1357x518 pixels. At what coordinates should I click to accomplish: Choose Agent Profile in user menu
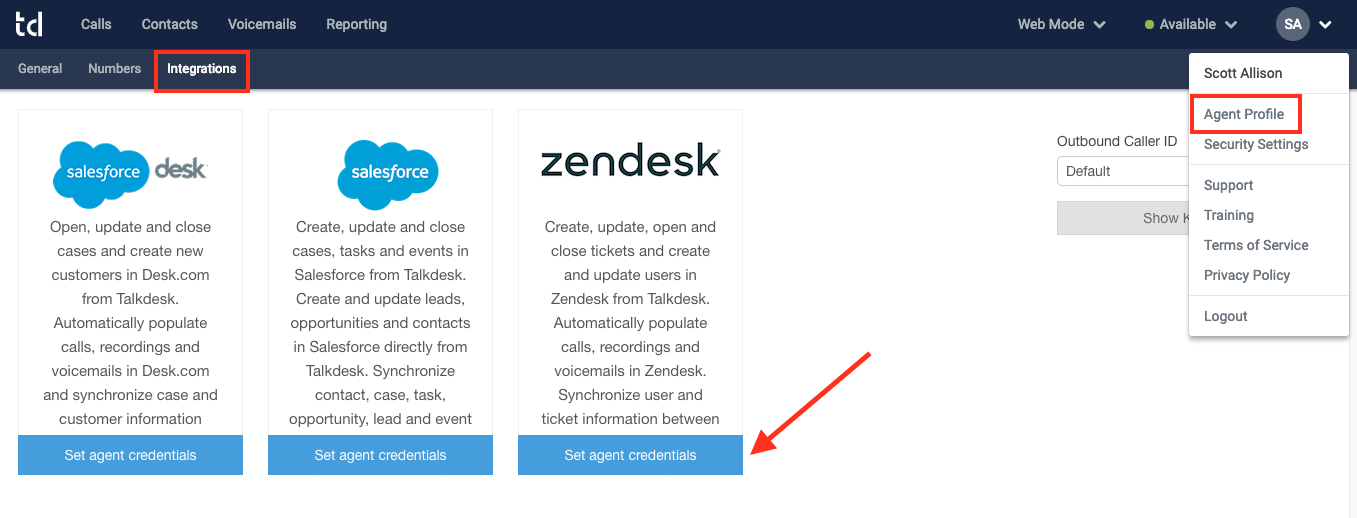[x=1244, y=114]
